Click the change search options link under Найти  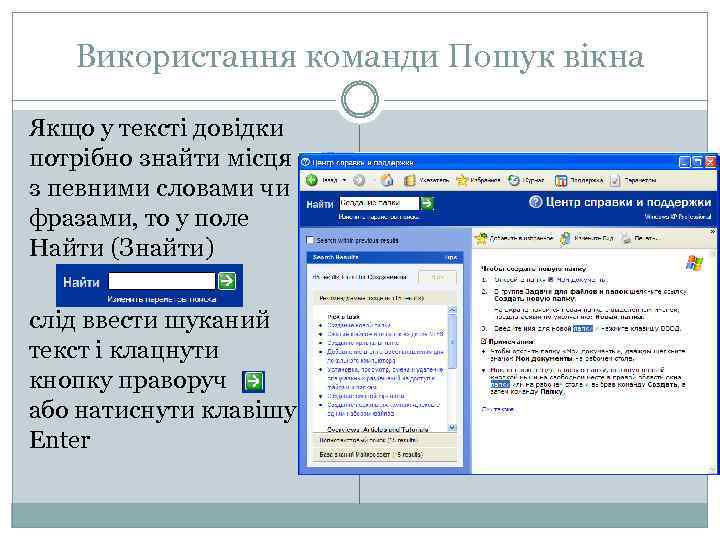click(378, 217)
